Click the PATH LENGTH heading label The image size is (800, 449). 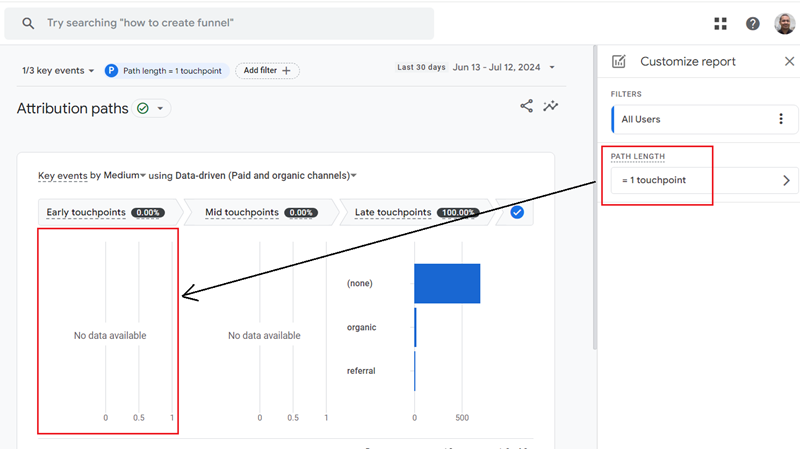[638, 157]
